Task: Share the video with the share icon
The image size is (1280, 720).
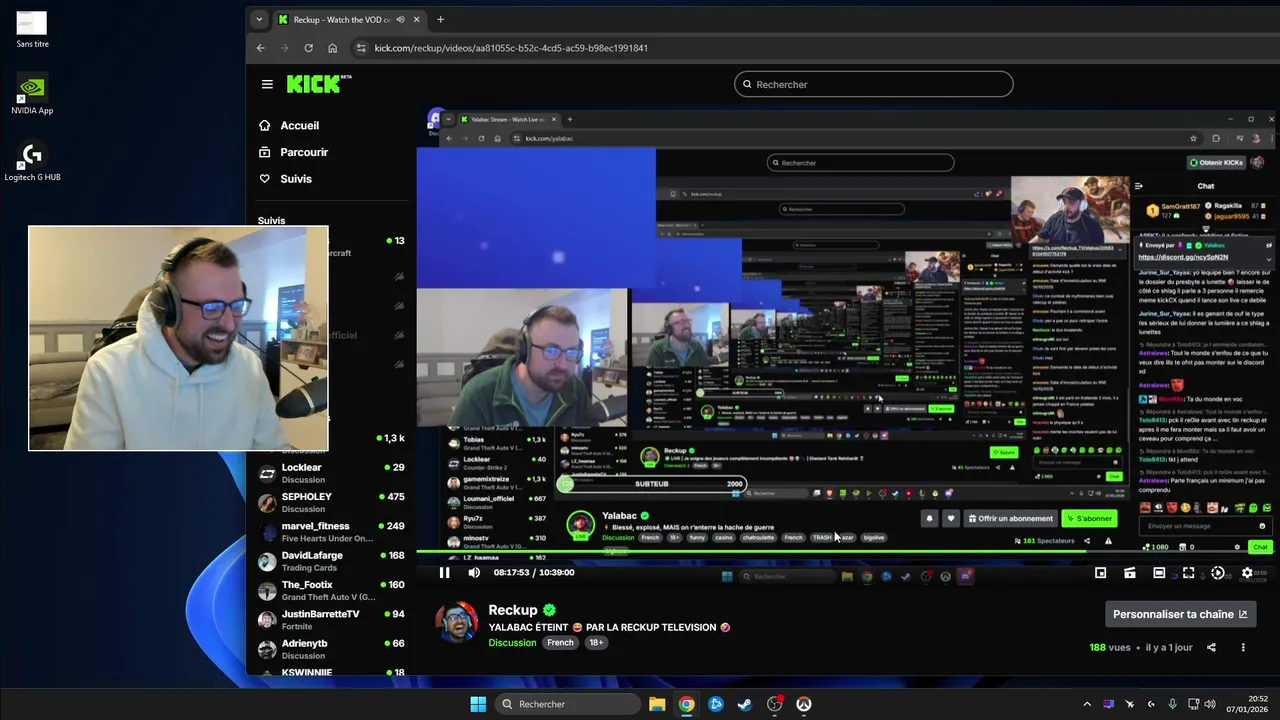Action: pos(1211,647)
